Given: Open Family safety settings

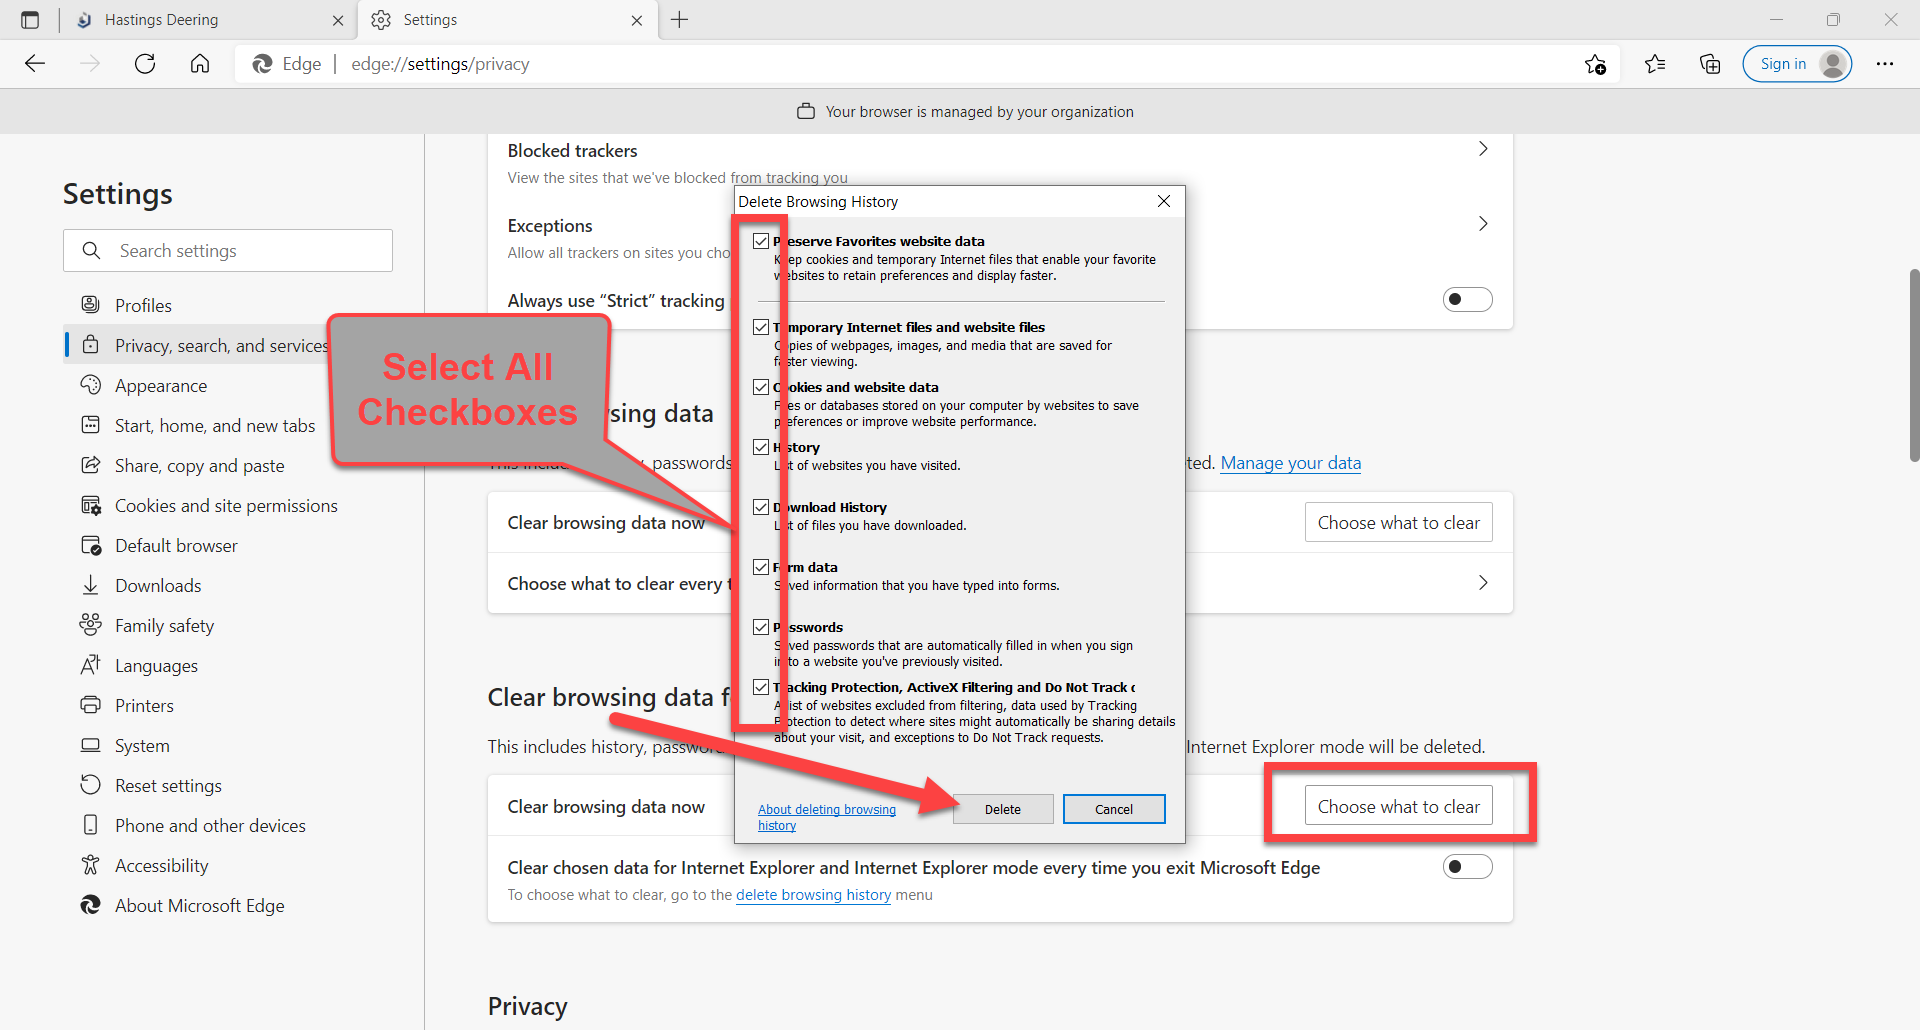Looking at the screenshot, I should pyautogui.click(x=164, y=625).
